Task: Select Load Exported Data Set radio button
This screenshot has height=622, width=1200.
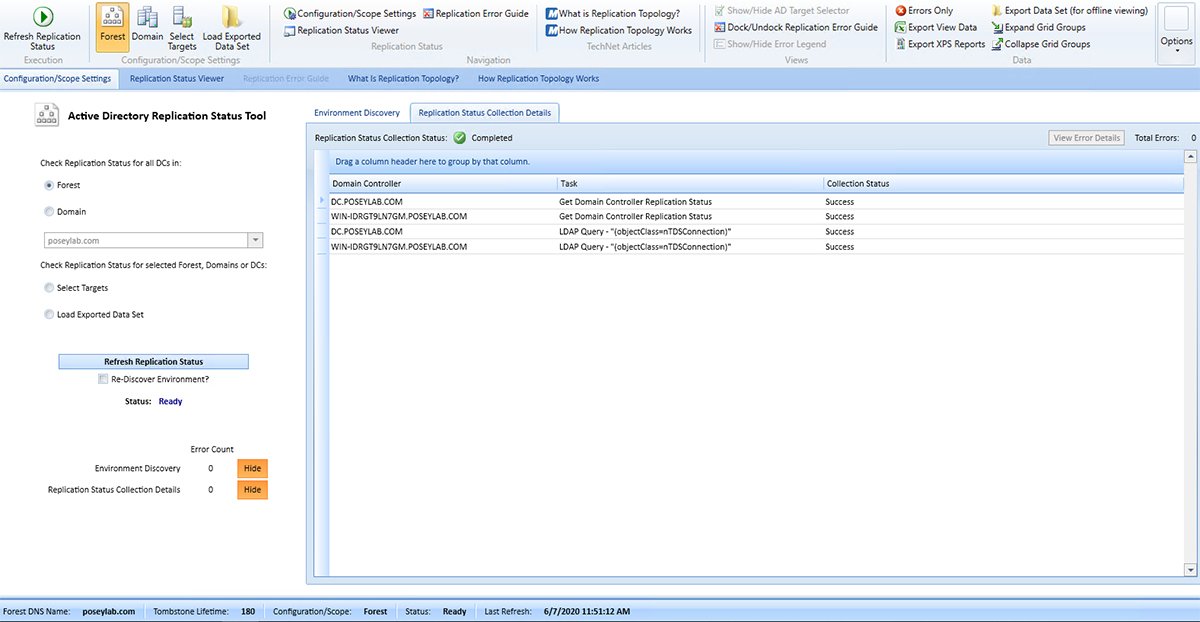Action: (50, 314)
